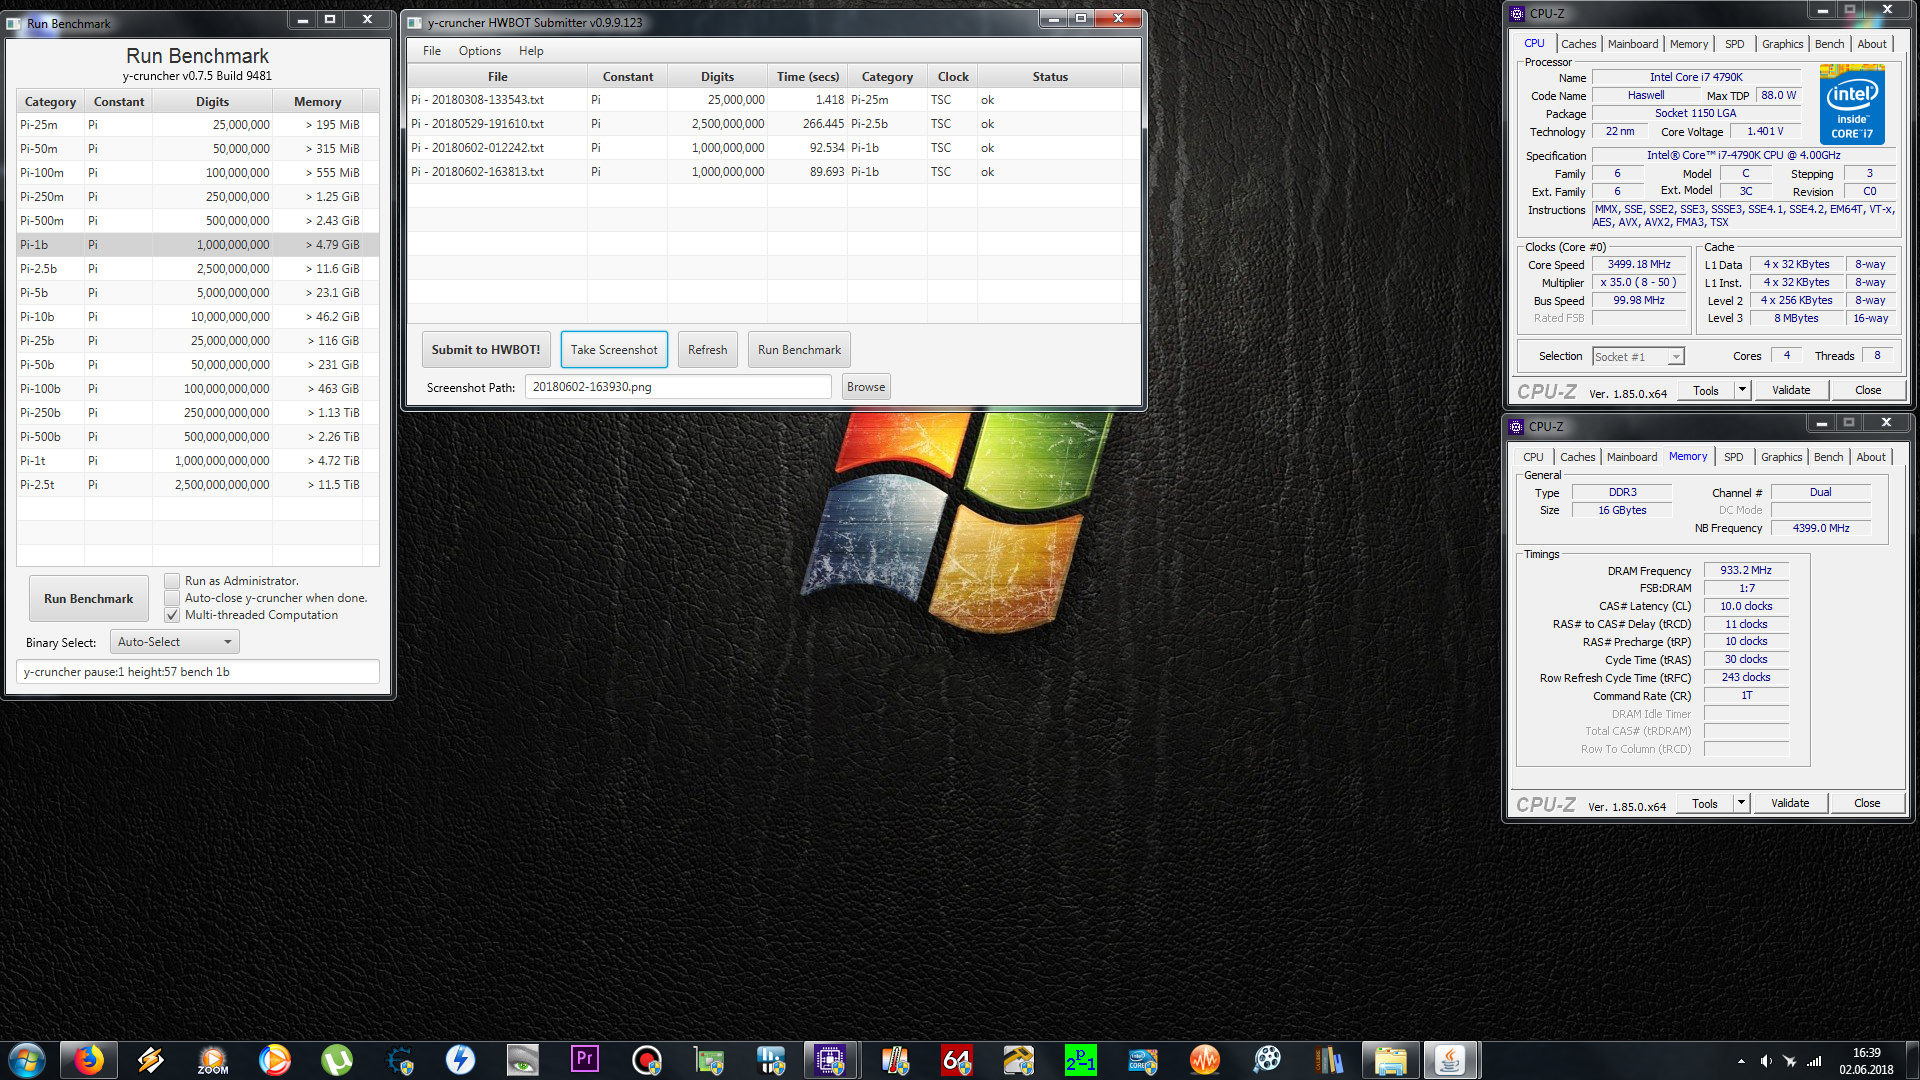
Task: Open the Socket #1 selection dropdown
Action: (x=1638, y=357)
